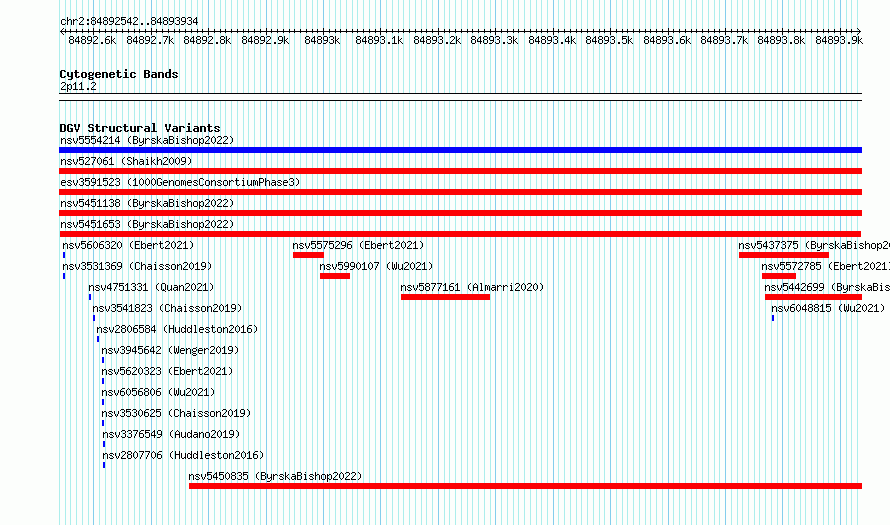Select esv3591523 (1000GenomesConsortiumPhase3) label
Image resolution: width=890 pixels, height=525 pixels.
click(x=180, y=182)
